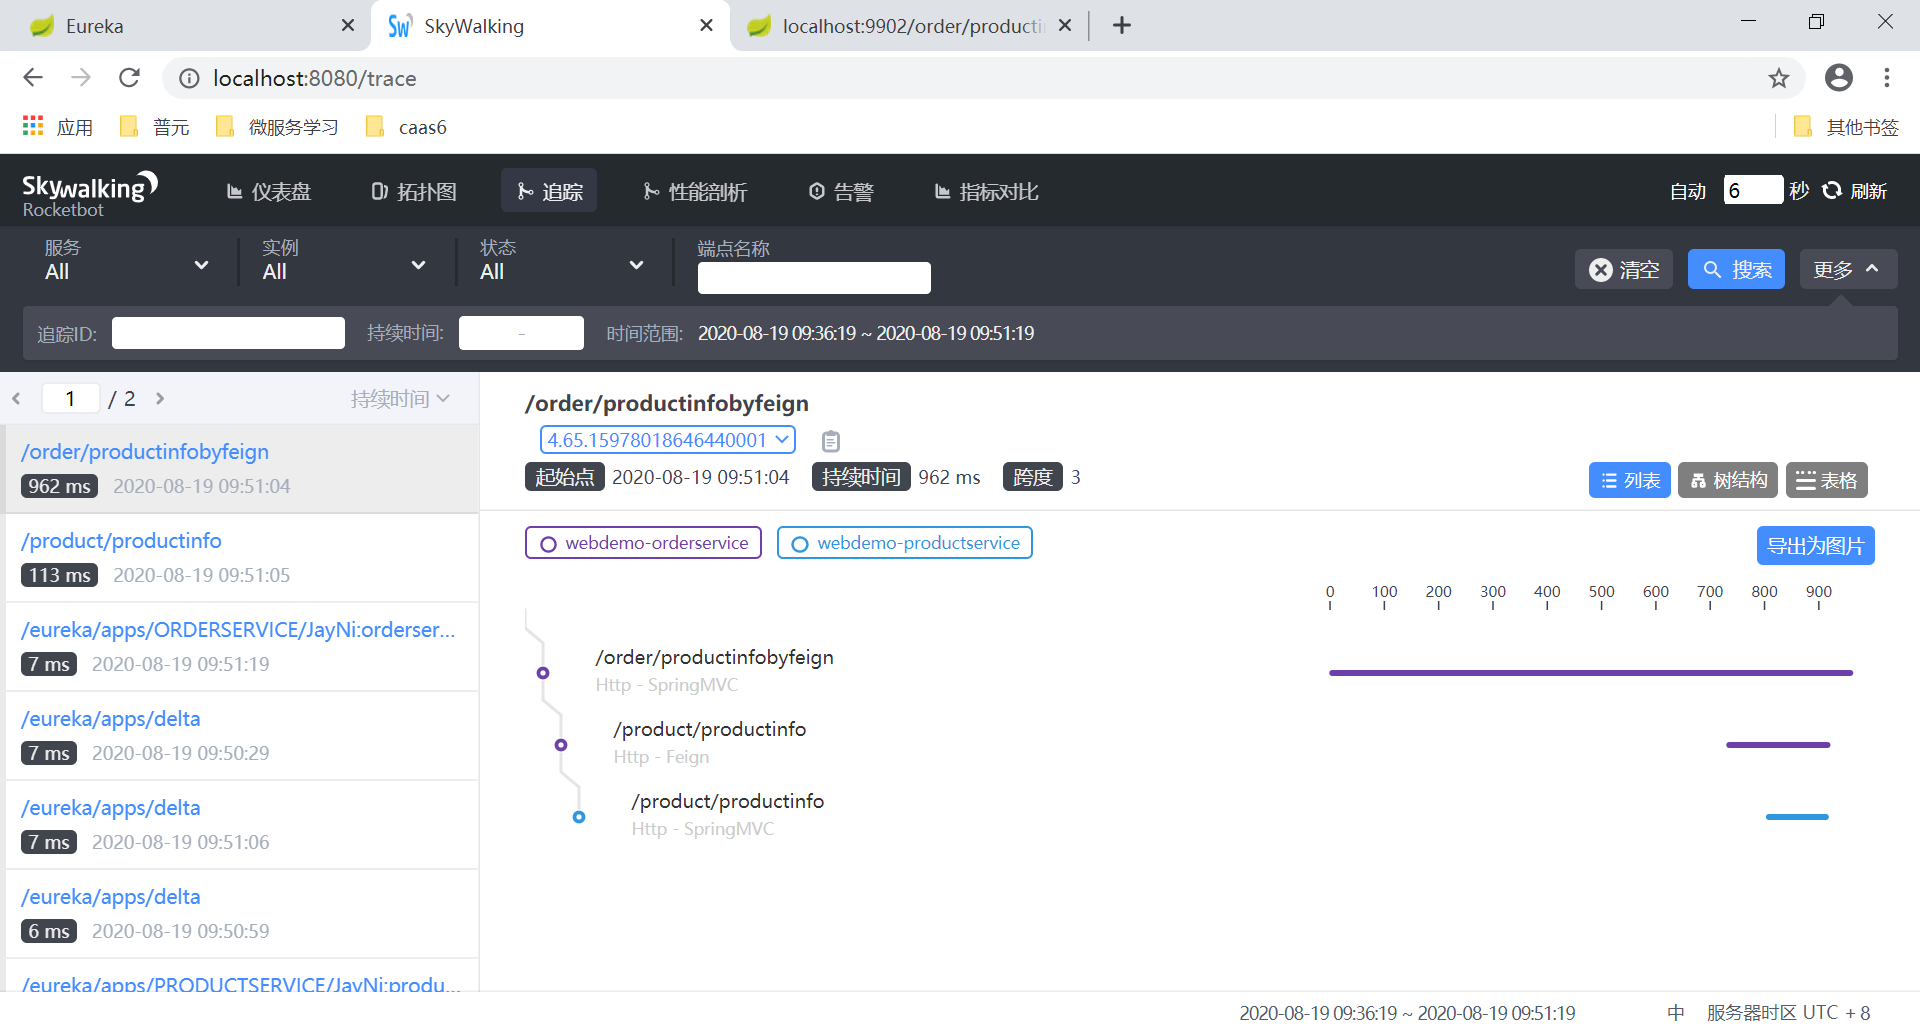1920x1034 pixels.
Task: Click the 追踪ID input field
Action: coord(228,333)
